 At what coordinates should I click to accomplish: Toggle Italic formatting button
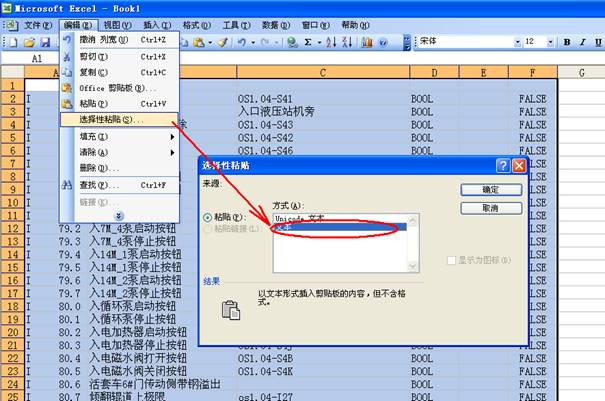(583, 42)
